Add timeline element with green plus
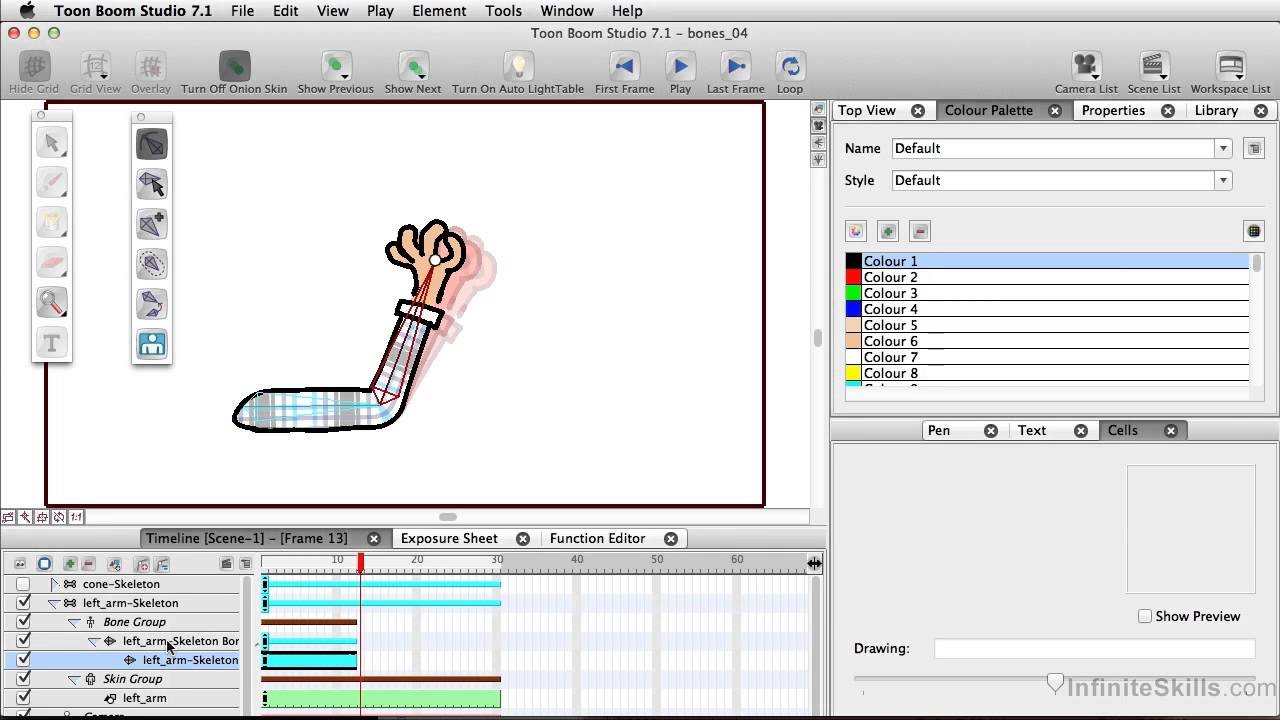The image size is (1280, 720). coord(70,564)
